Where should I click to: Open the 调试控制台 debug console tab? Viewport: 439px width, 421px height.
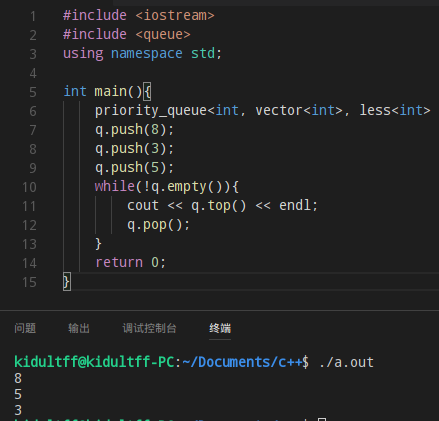[x=149, y=328]
